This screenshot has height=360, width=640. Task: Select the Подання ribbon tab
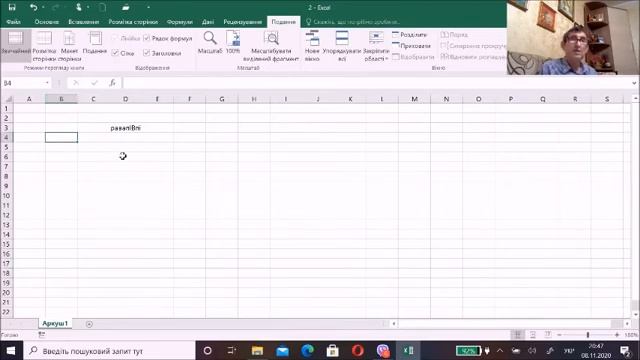coord(283,22)
